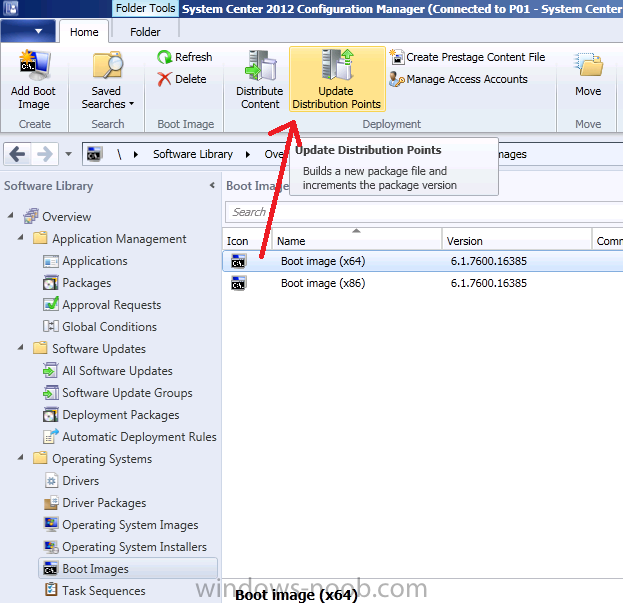This screenshot has width=623, height=603.
Task: Click the Add Boot Image icon
Action: point(34,65)
